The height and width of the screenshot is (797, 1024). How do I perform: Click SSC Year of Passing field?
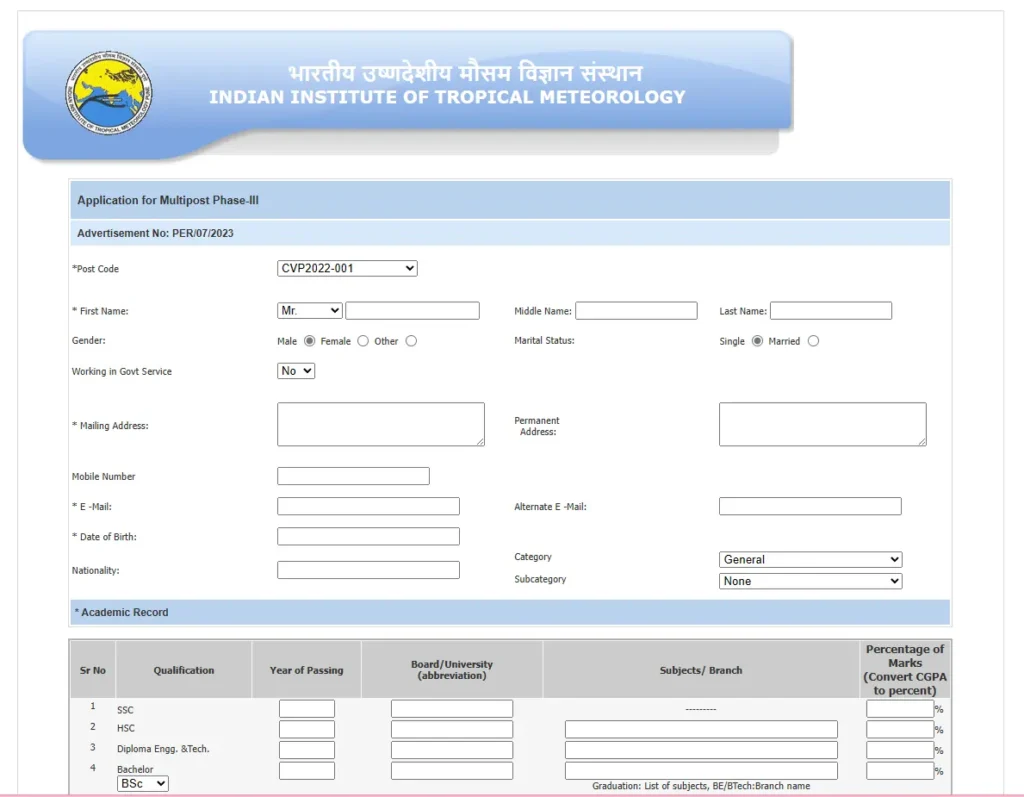(306, 709)
